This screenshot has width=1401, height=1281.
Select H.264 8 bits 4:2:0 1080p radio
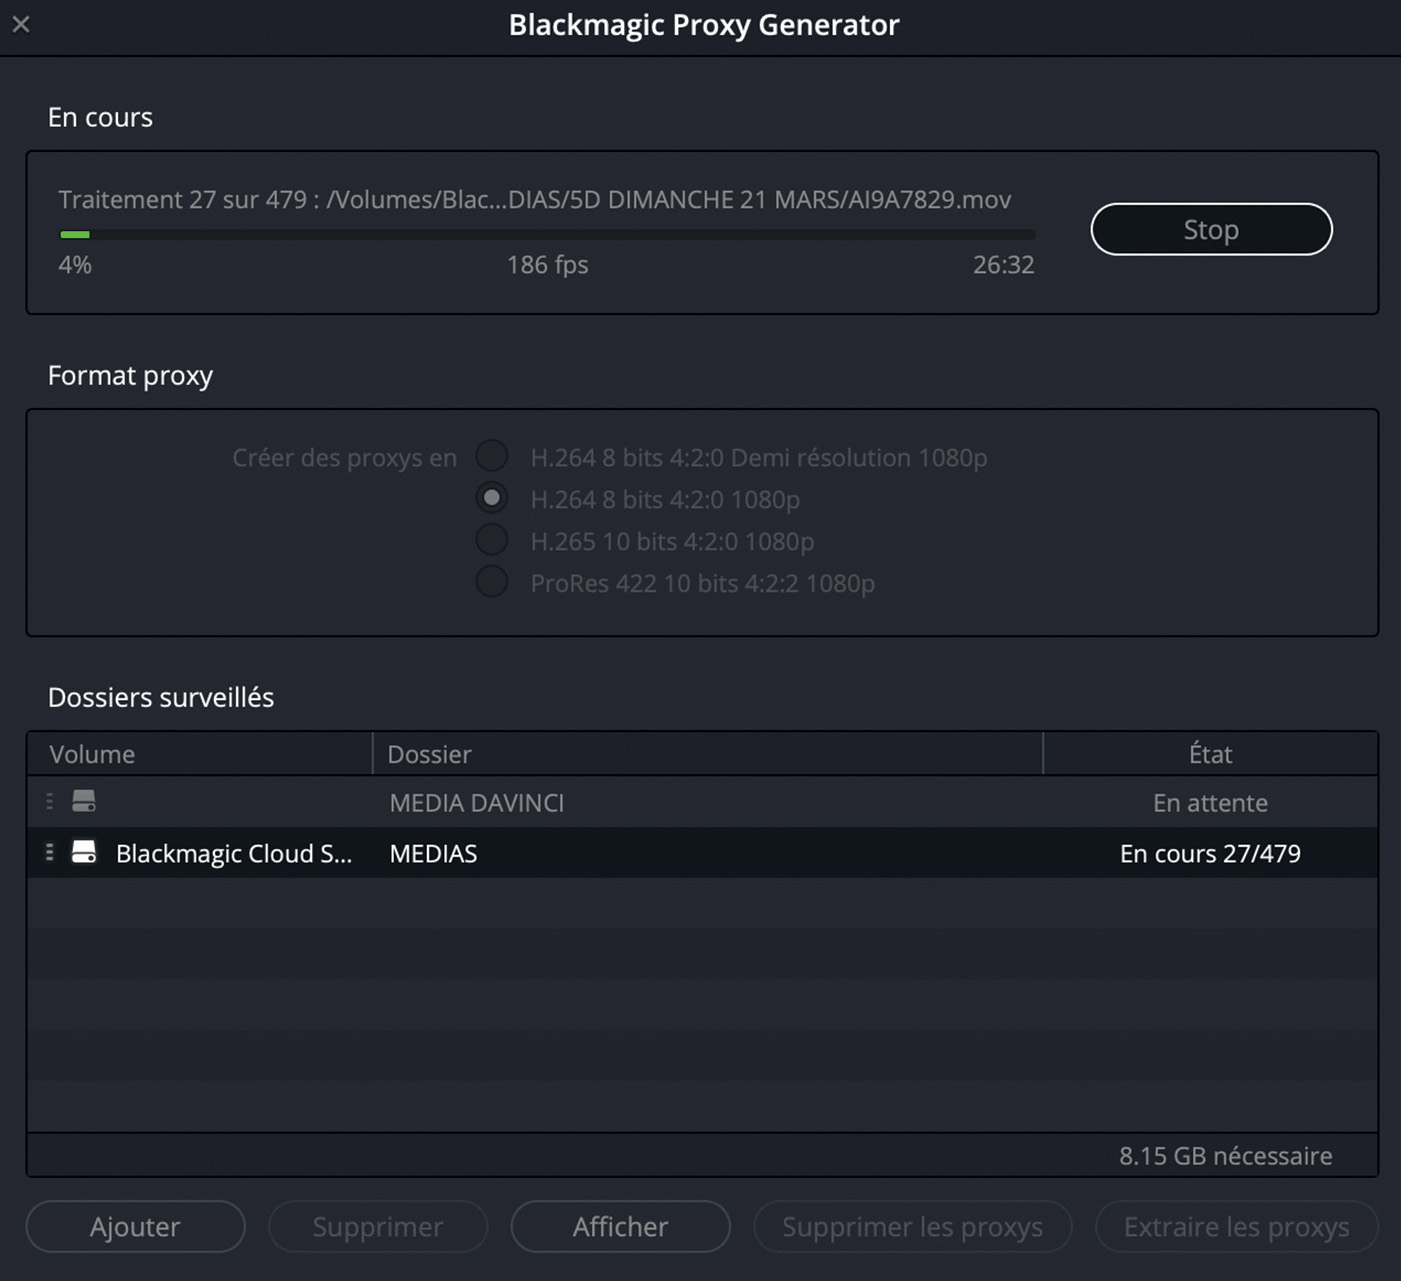click(492, 498)
